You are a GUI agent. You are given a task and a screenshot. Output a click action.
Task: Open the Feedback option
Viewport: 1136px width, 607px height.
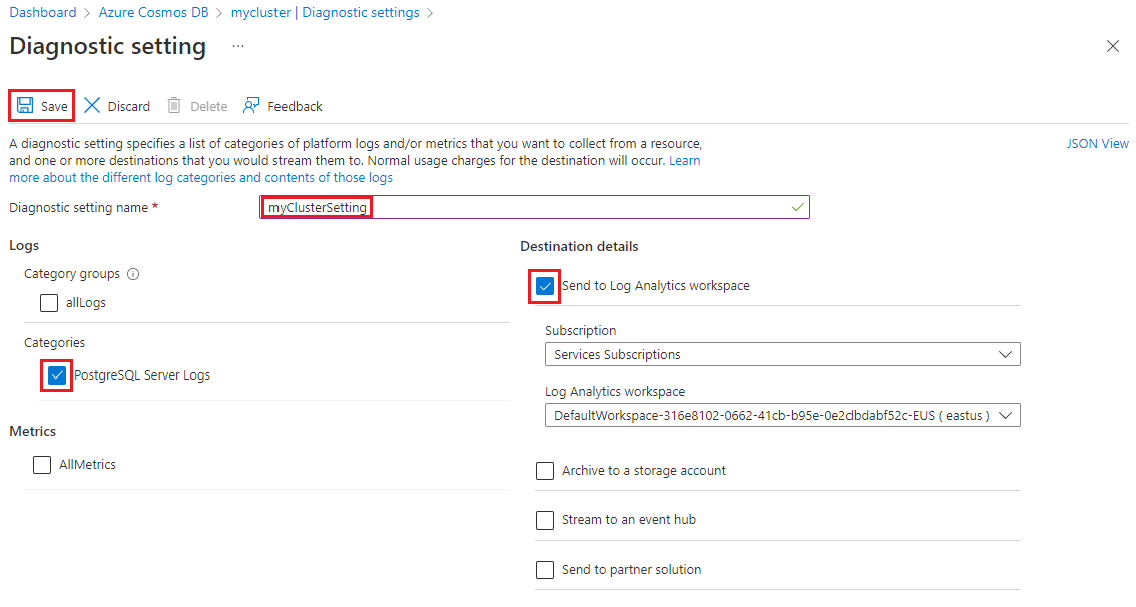coord(283,105)
